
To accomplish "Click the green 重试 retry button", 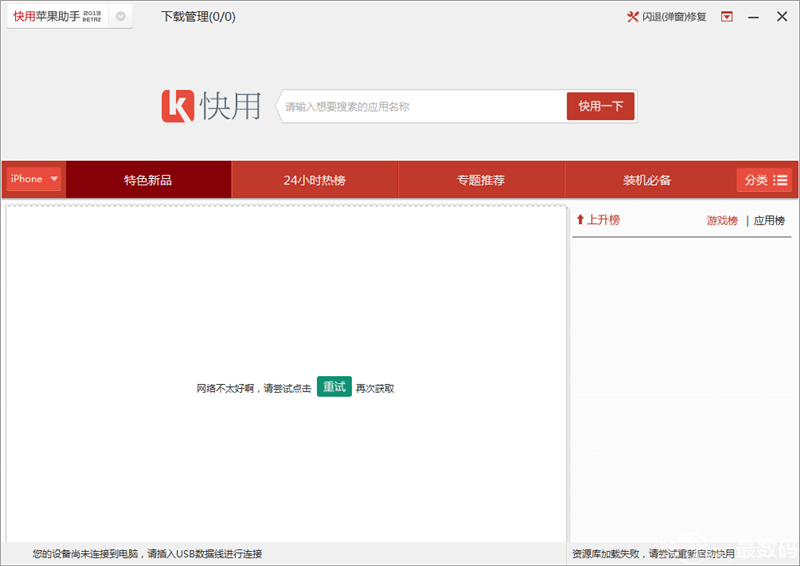I will point(334,386).
